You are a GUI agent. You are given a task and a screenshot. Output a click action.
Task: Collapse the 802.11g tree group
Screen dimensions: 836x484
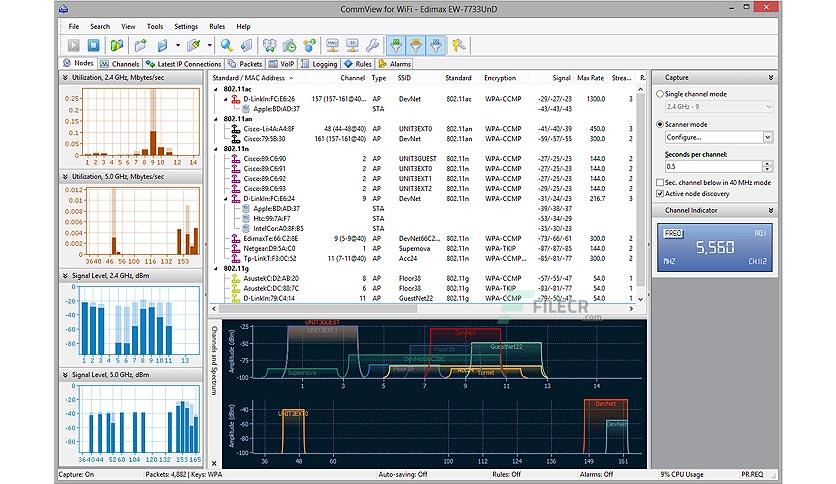pyautogui.click(x=215, y=269)
